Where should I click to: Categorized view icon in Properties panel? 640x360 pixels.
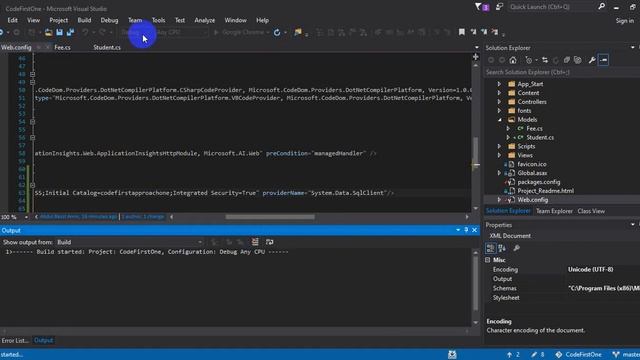(x=491, y=248)
